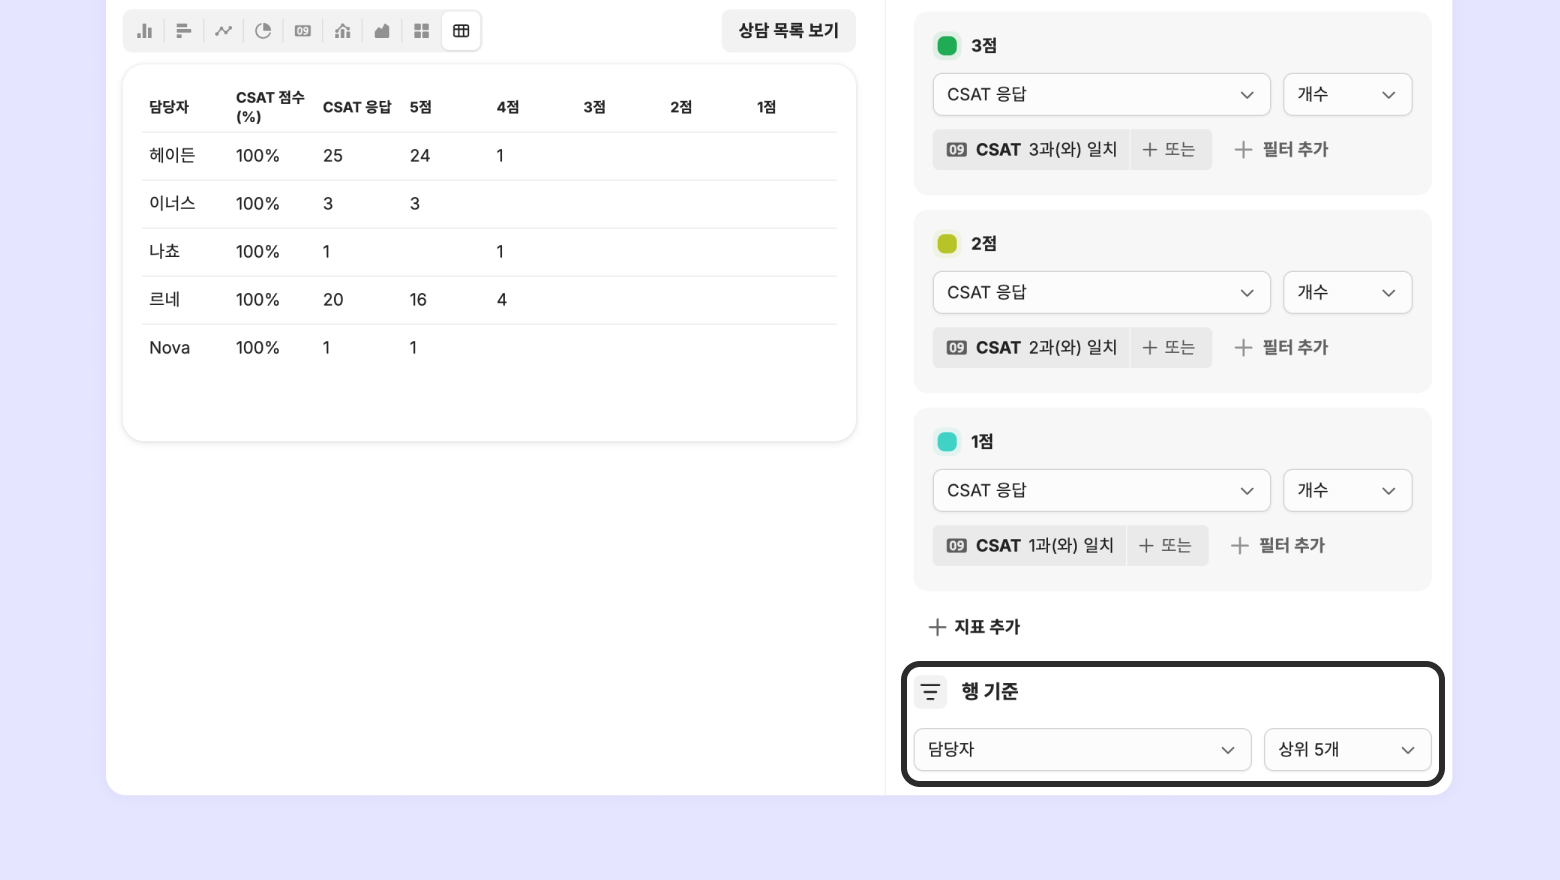Select the area chart type
The width and height of the screenshot is (1560, 880).
pyautogui.click(x=382, y=31)
